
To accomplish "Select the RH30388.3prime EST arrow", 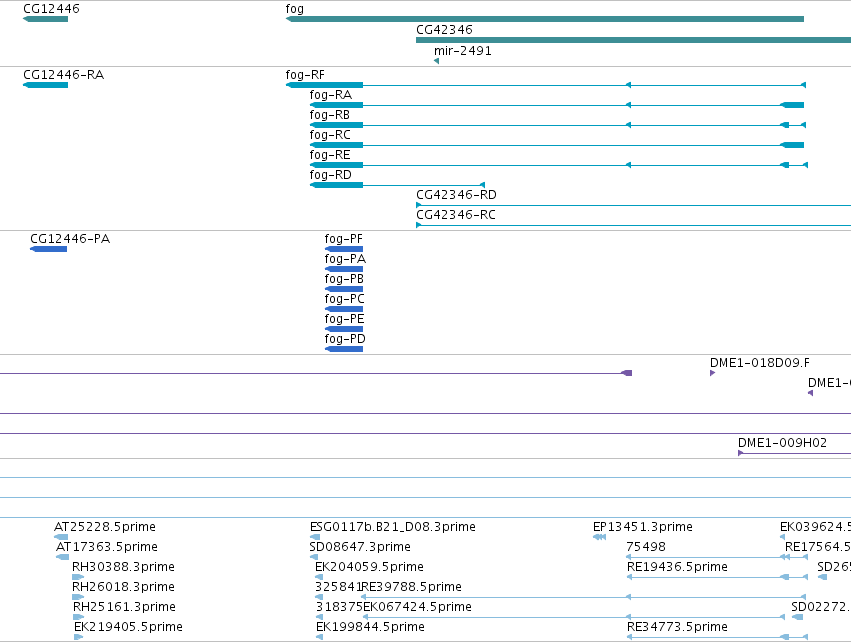I will click(78, 577).
